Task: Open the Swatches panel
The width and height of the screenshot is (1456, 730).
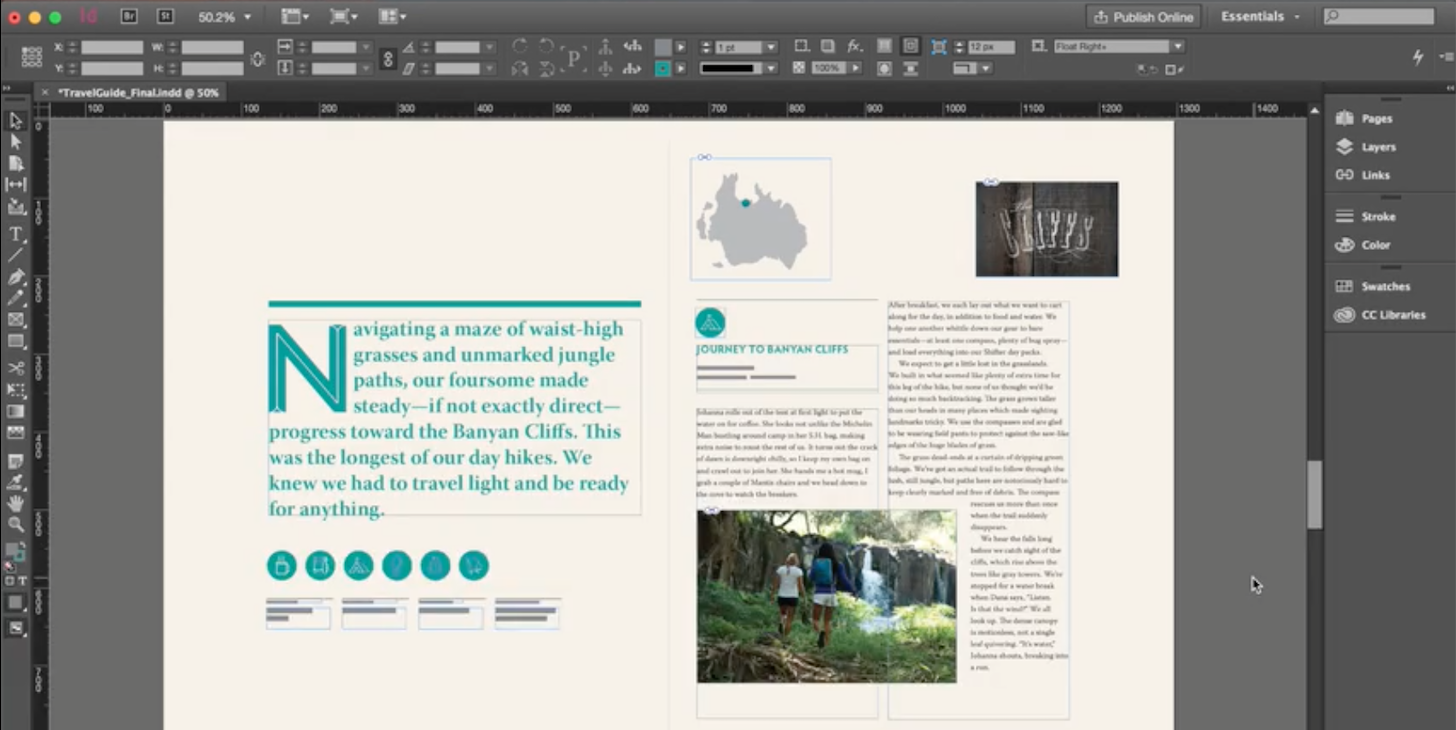Action: (x=1384, y=287)
